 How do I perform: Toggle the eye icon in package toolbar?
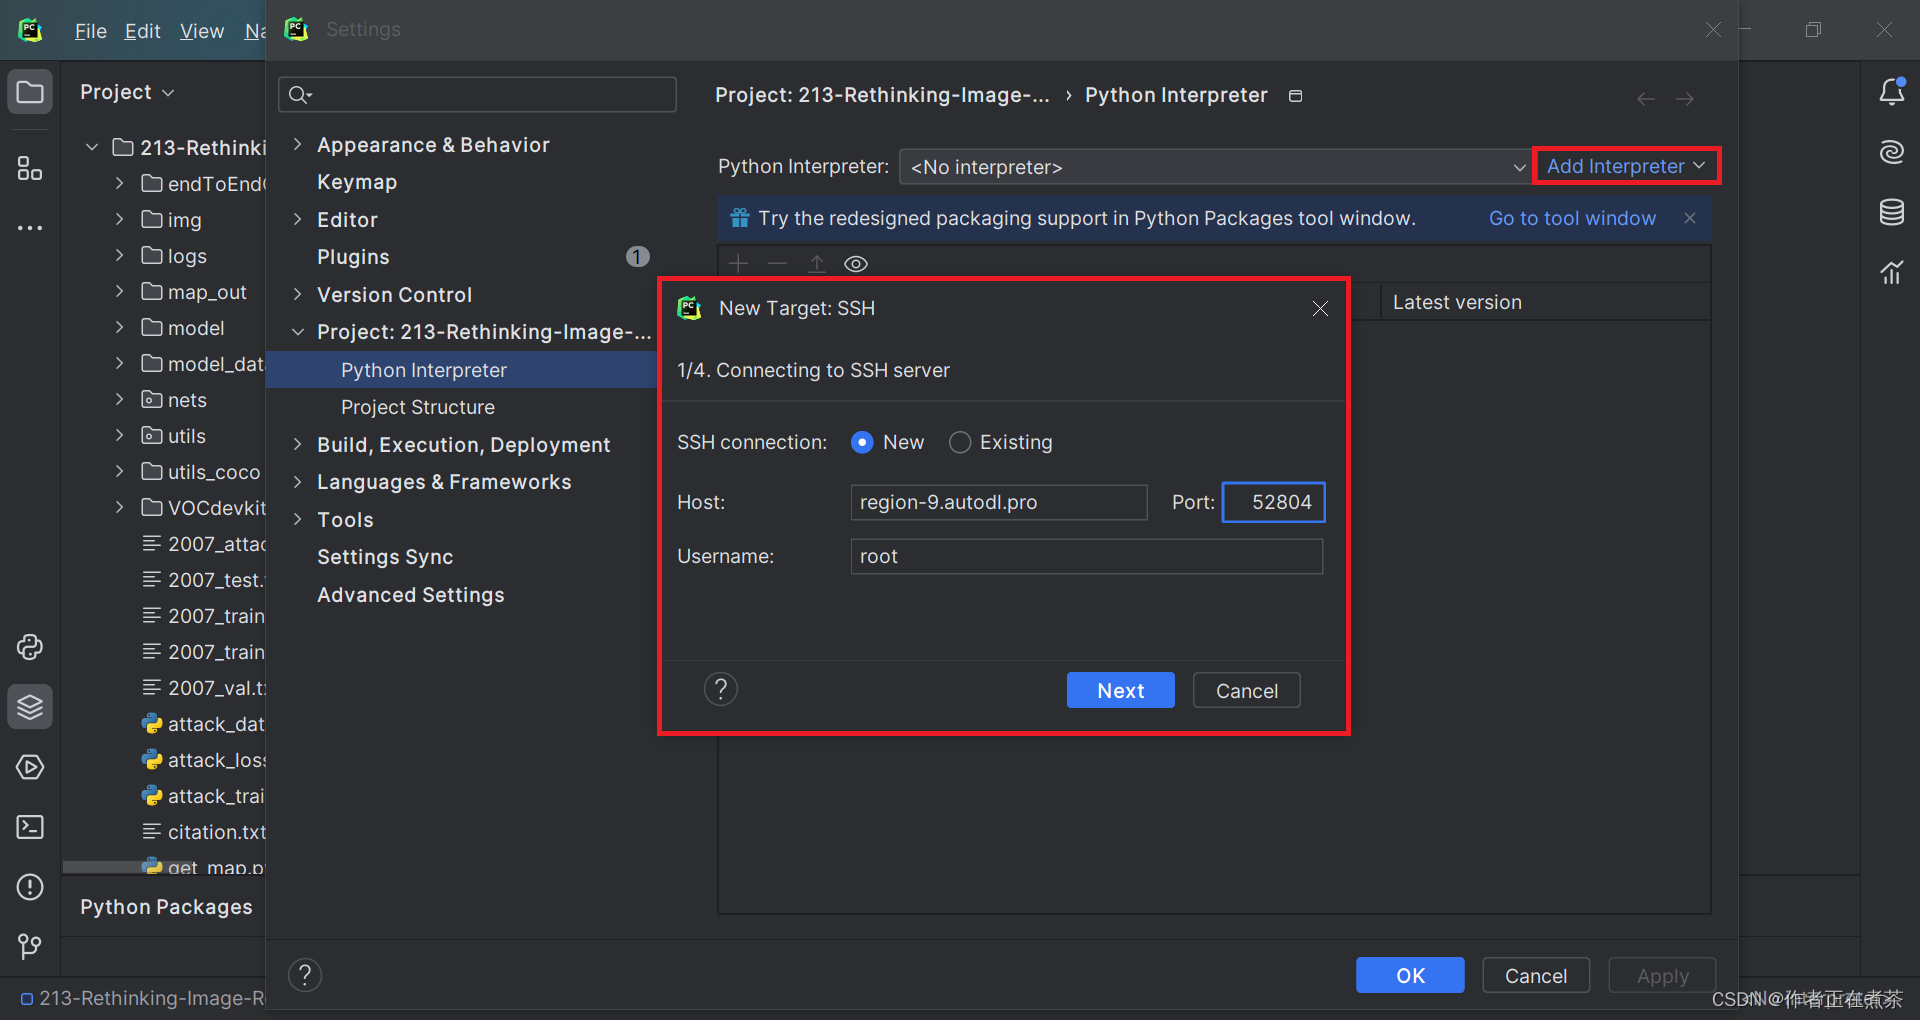[855, 263]
